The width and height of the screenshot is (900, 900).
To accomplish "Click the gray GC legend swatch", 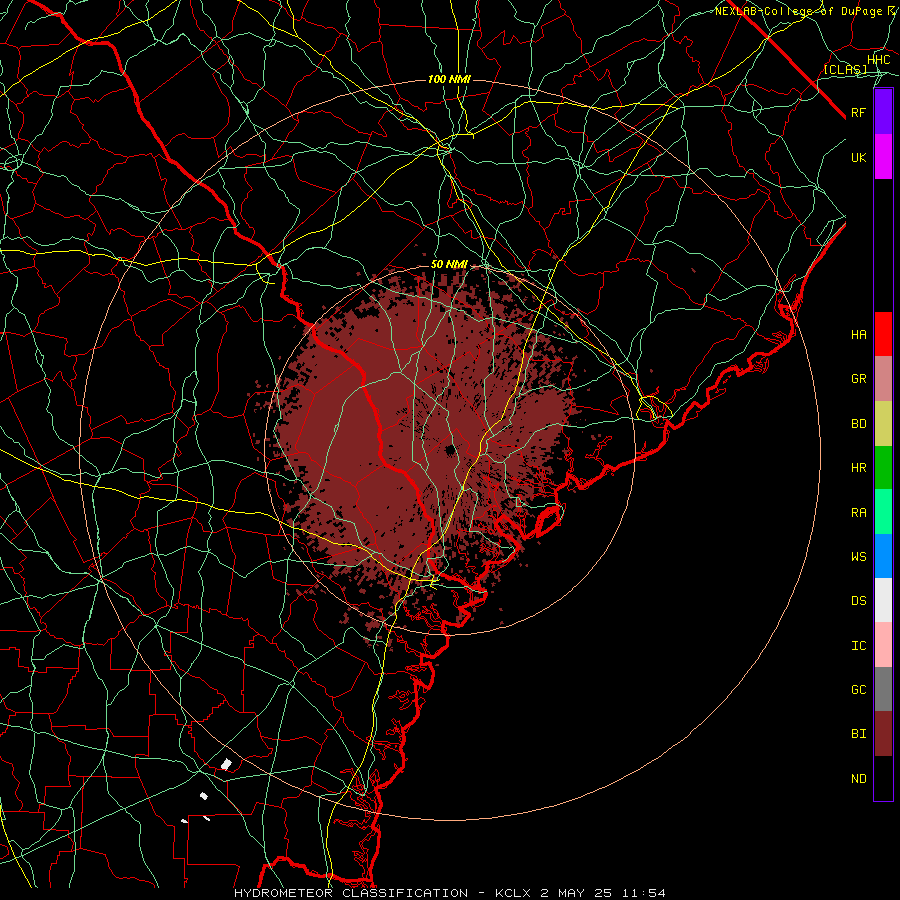I will tap(883, 689).
